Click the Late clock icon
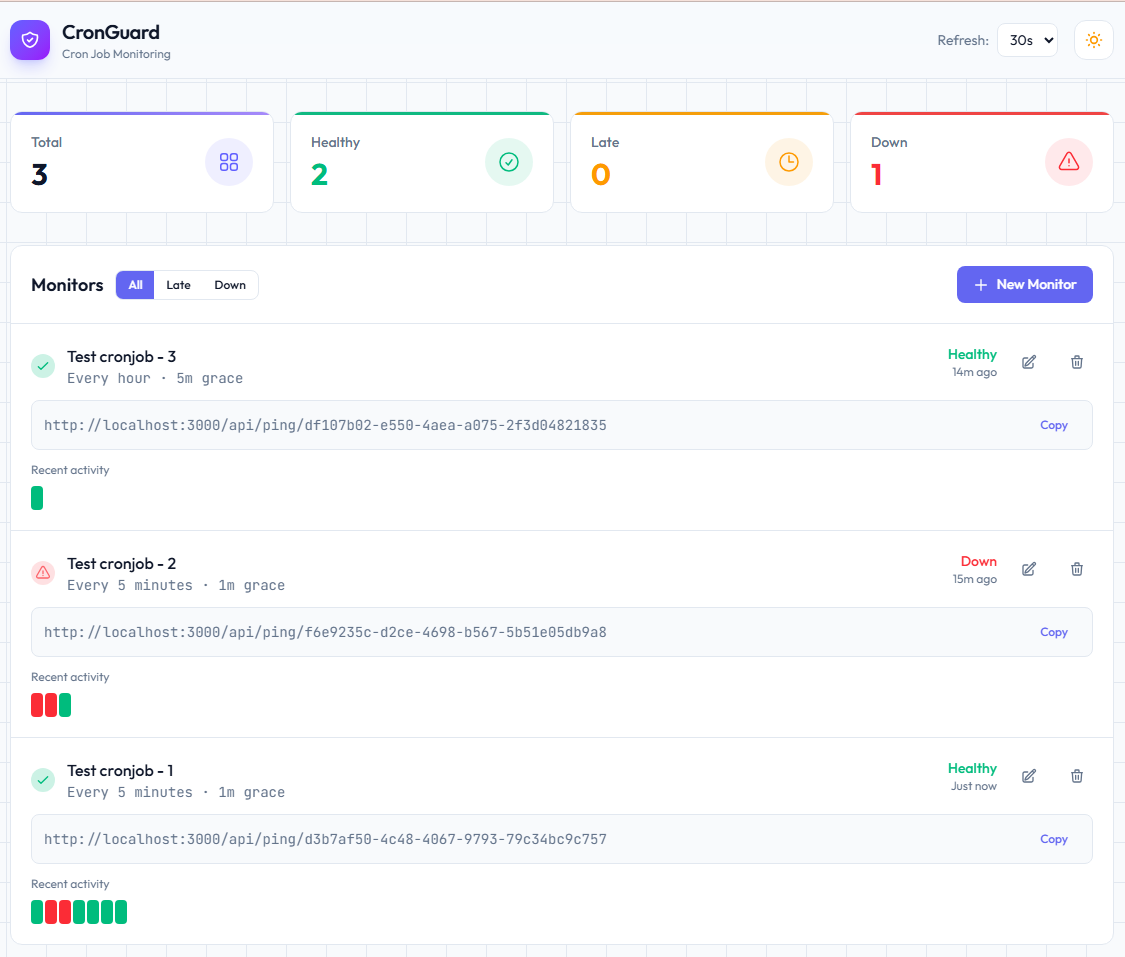Screen dimensions: 1125x957 point(789,161)
